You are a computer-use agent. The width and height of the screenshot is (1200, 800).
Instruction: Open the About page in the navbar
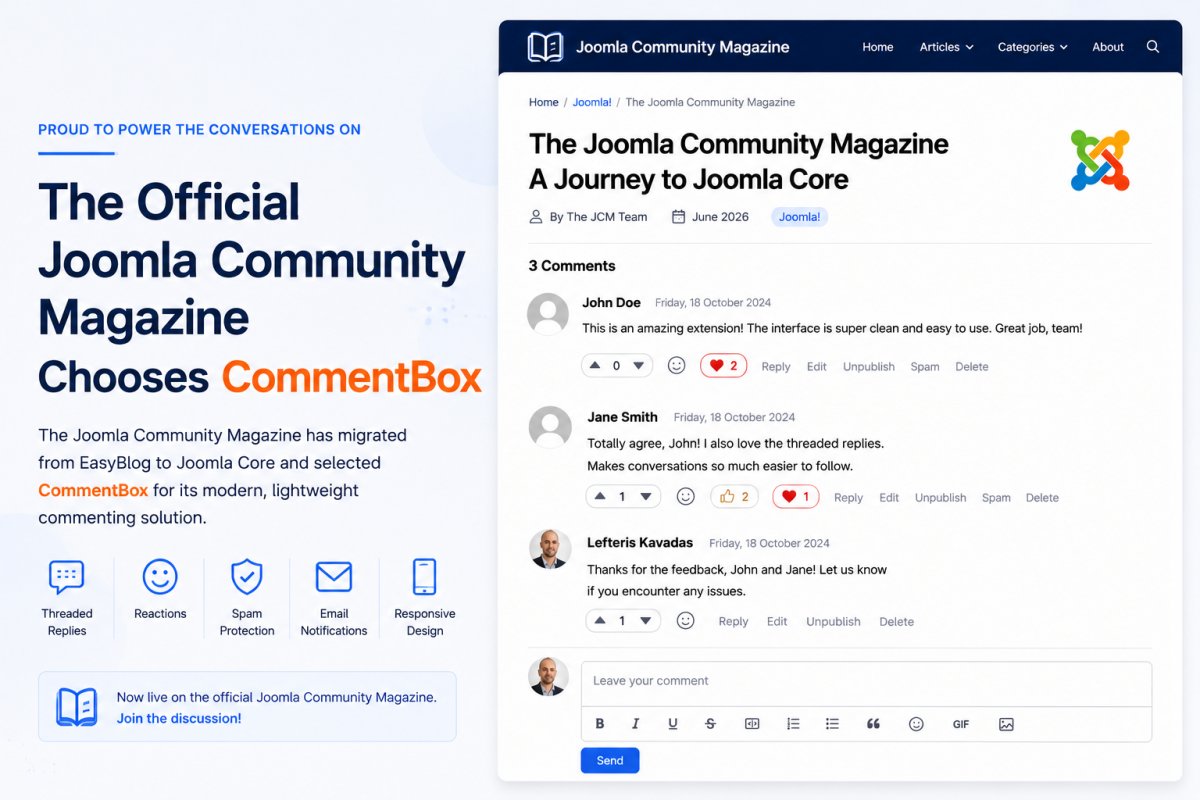[1108, 47]
